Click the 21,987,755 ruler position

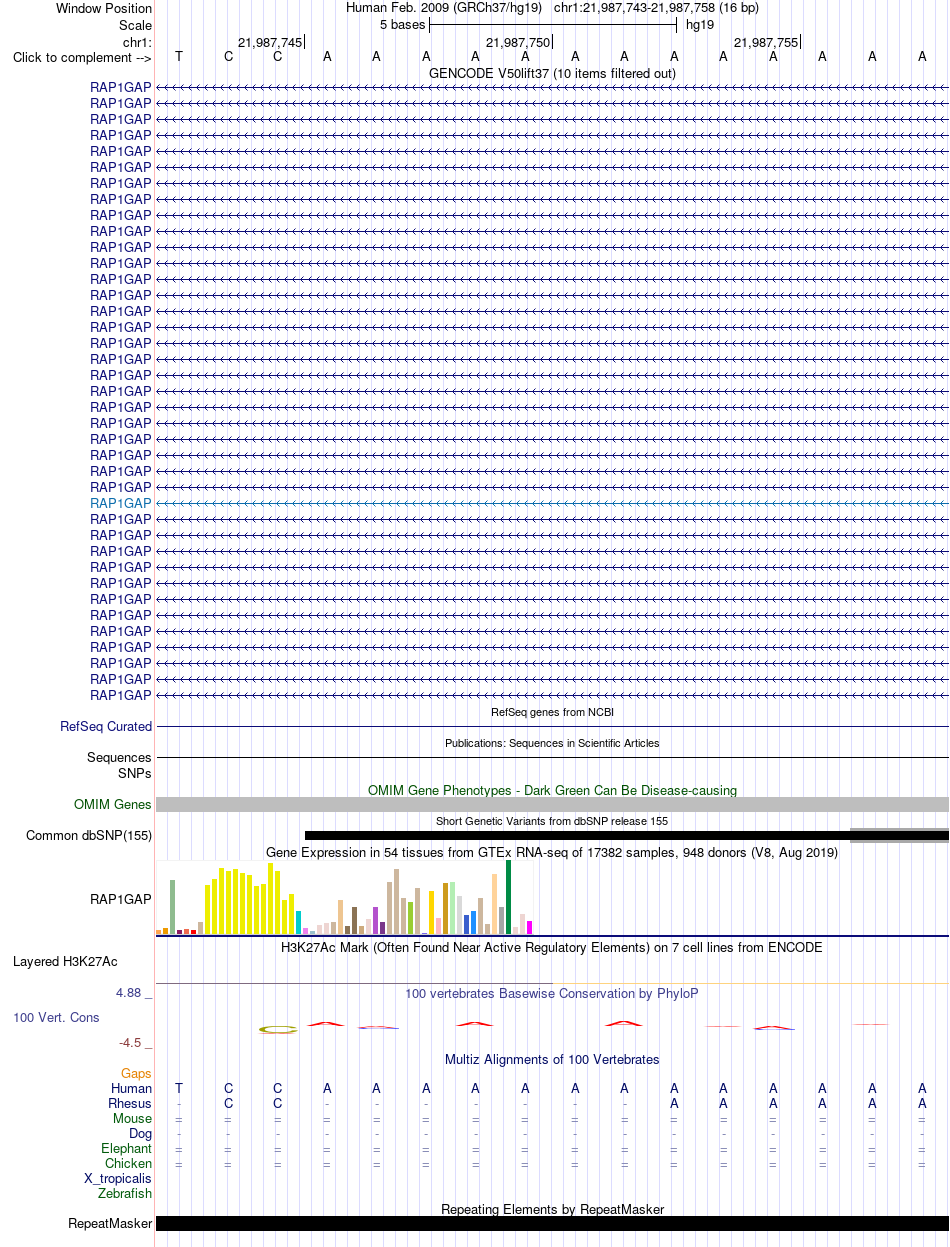coord(766,42)
